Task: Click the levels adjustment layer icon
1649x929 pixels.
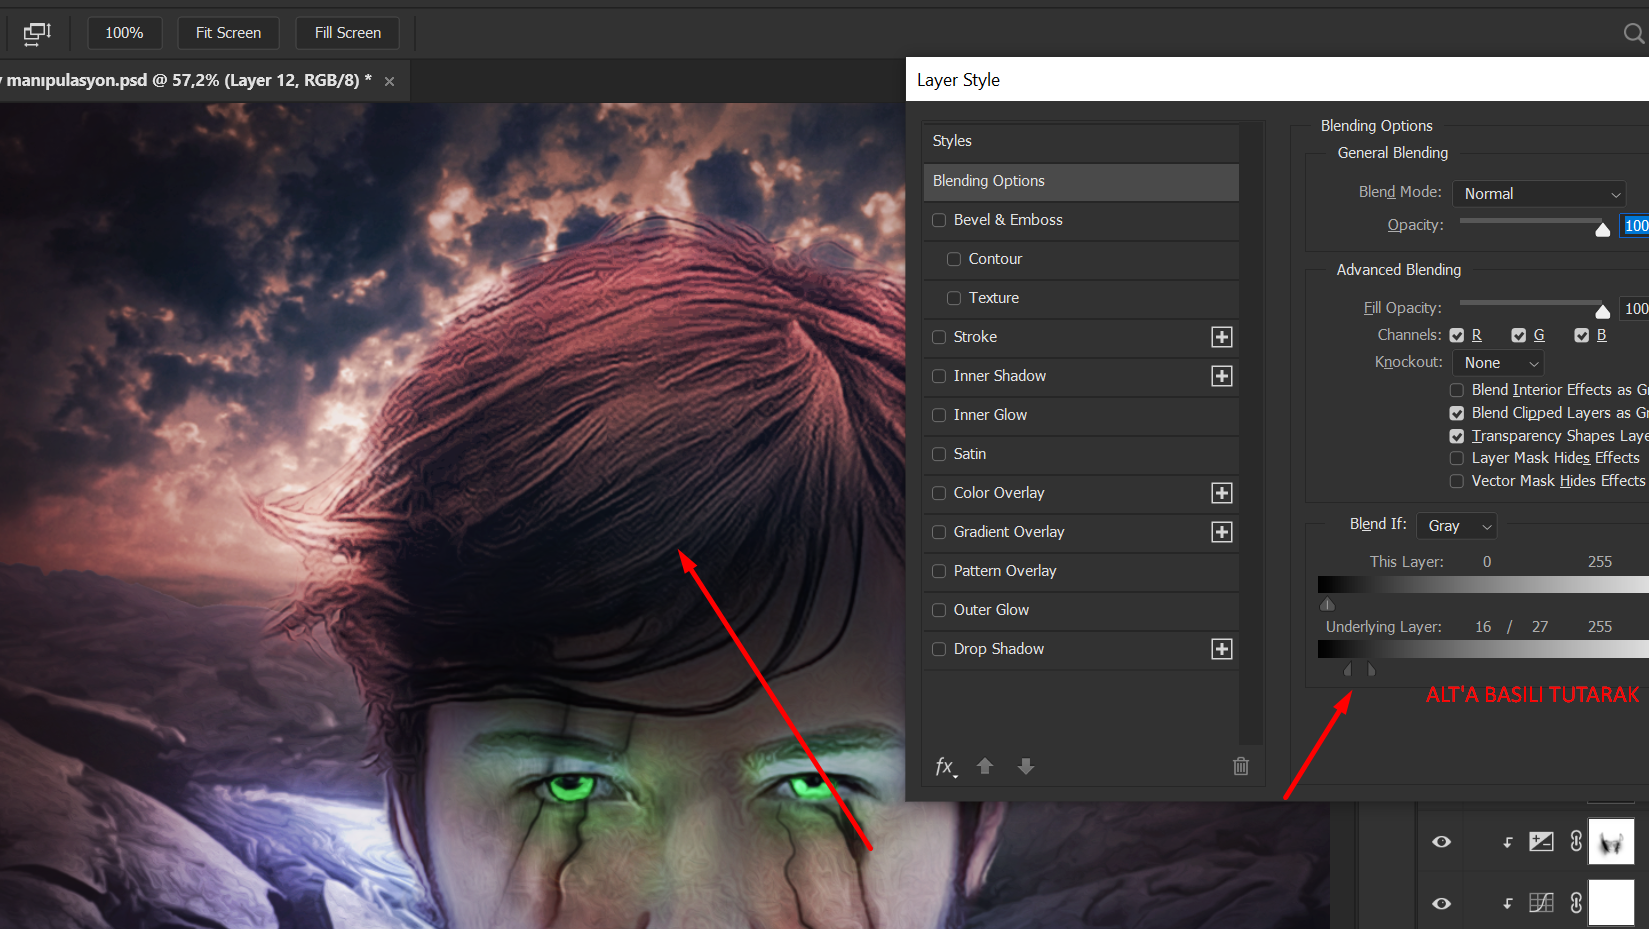Action: (1542, 903)
